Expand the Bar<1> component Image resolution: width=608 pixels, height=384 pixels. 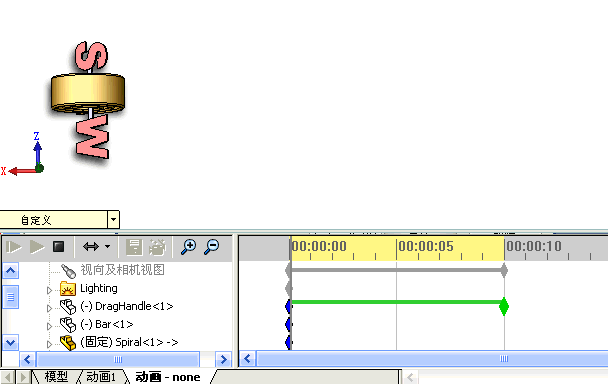pos(49,326)
